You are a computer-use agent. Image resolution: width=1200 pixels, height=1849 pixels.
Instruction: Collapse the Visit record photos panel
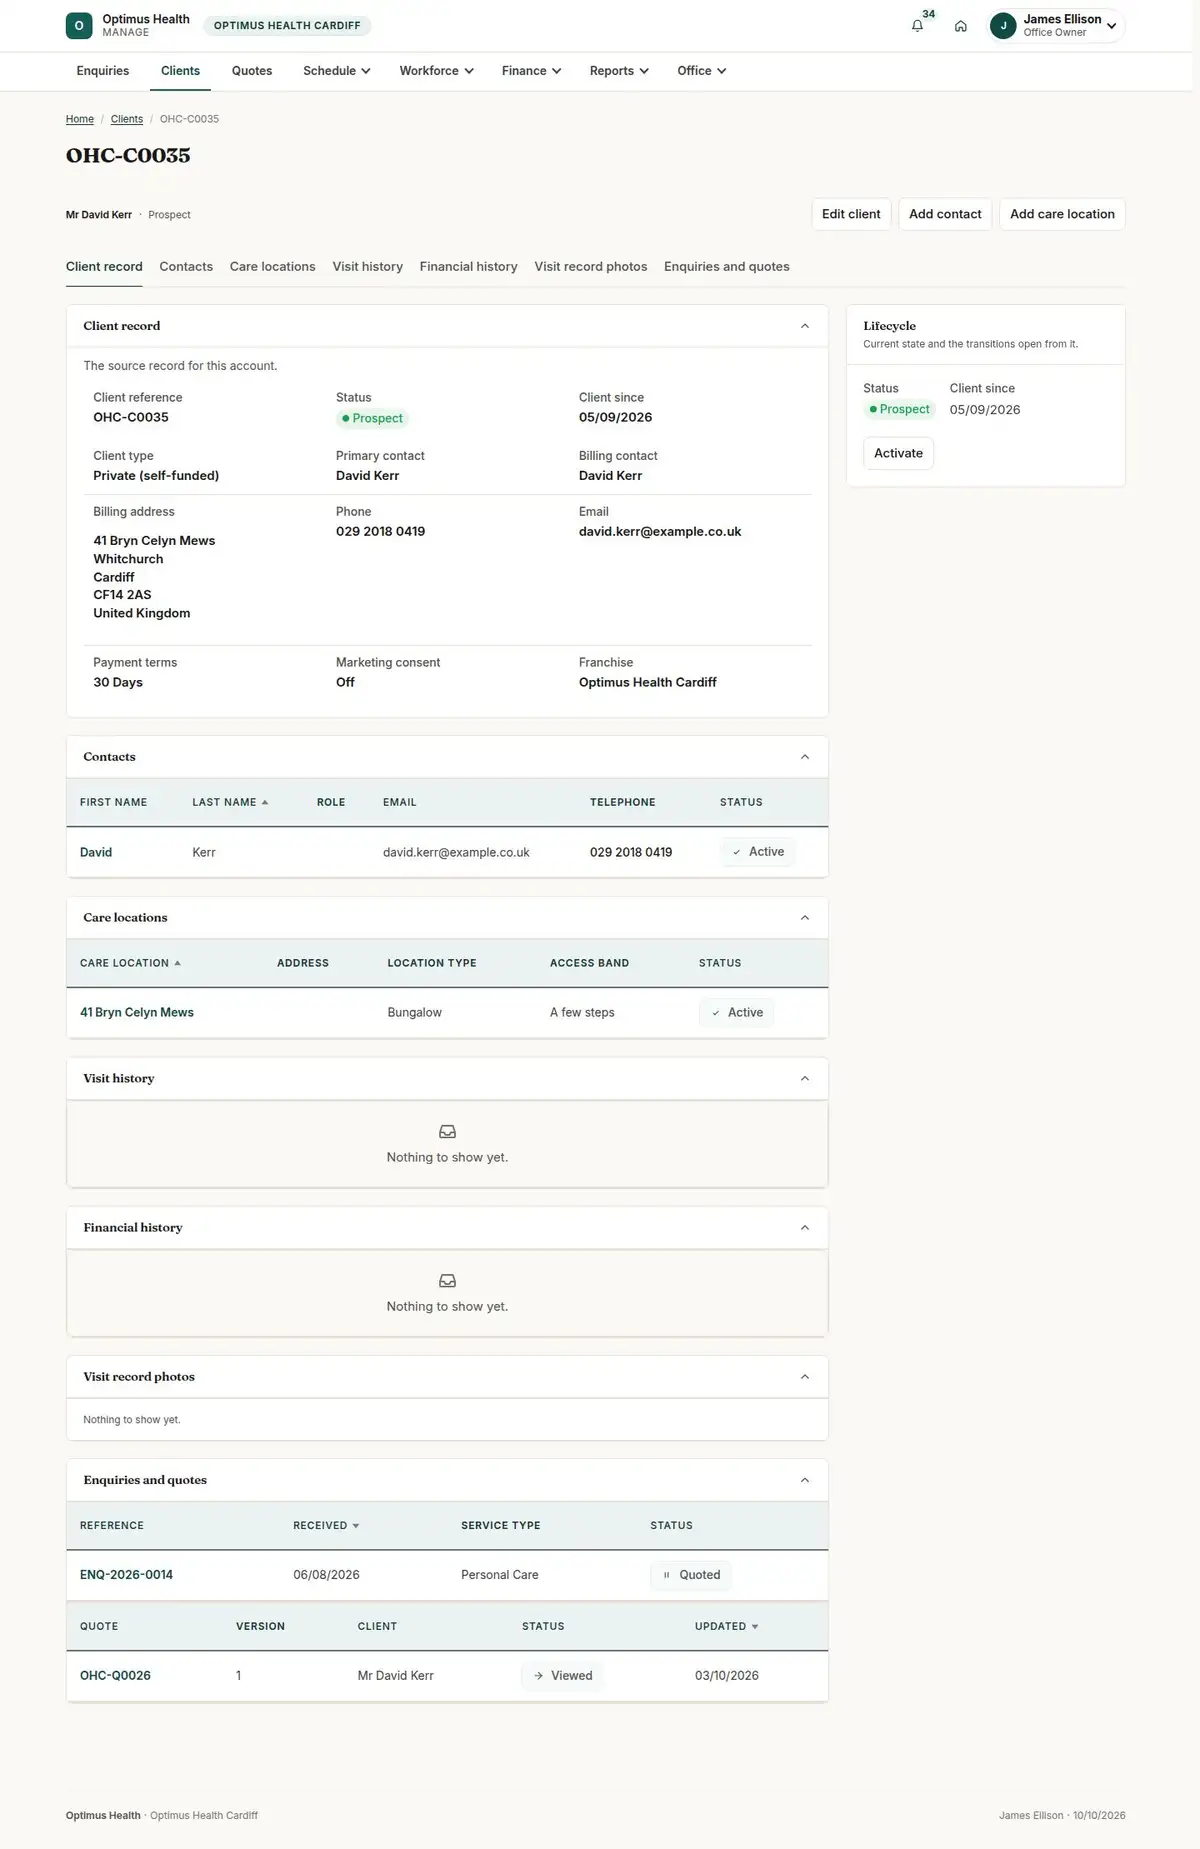805,1377
